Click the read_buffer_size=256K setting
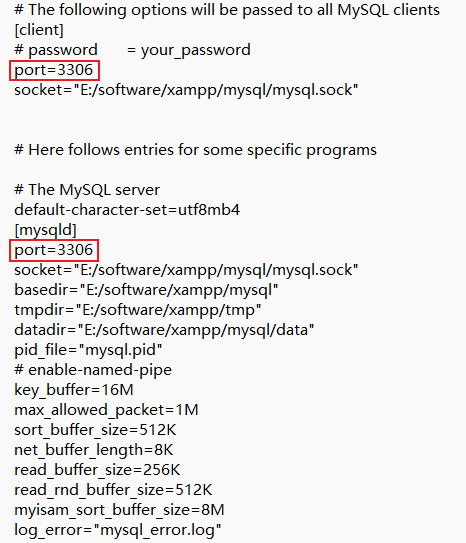This screenshot has width=466, height=543. 97,470
